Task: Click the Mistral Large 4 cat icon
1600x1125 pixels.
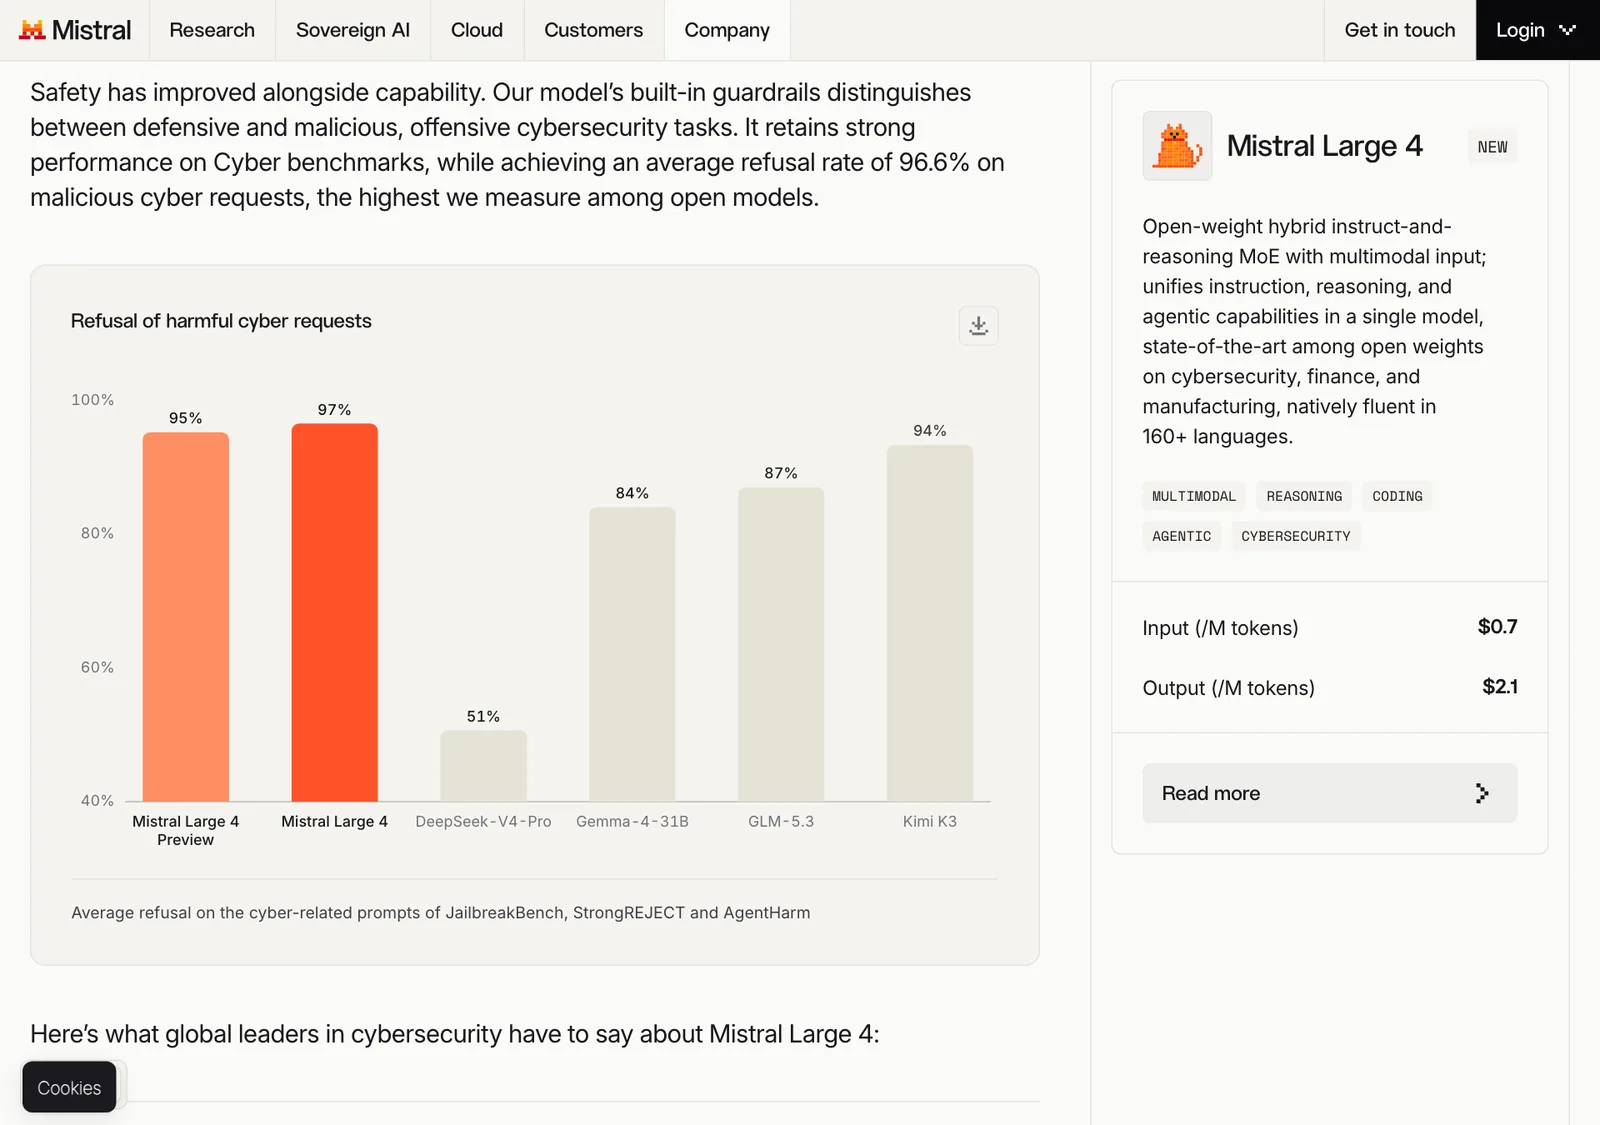Action: [1177, 146]
